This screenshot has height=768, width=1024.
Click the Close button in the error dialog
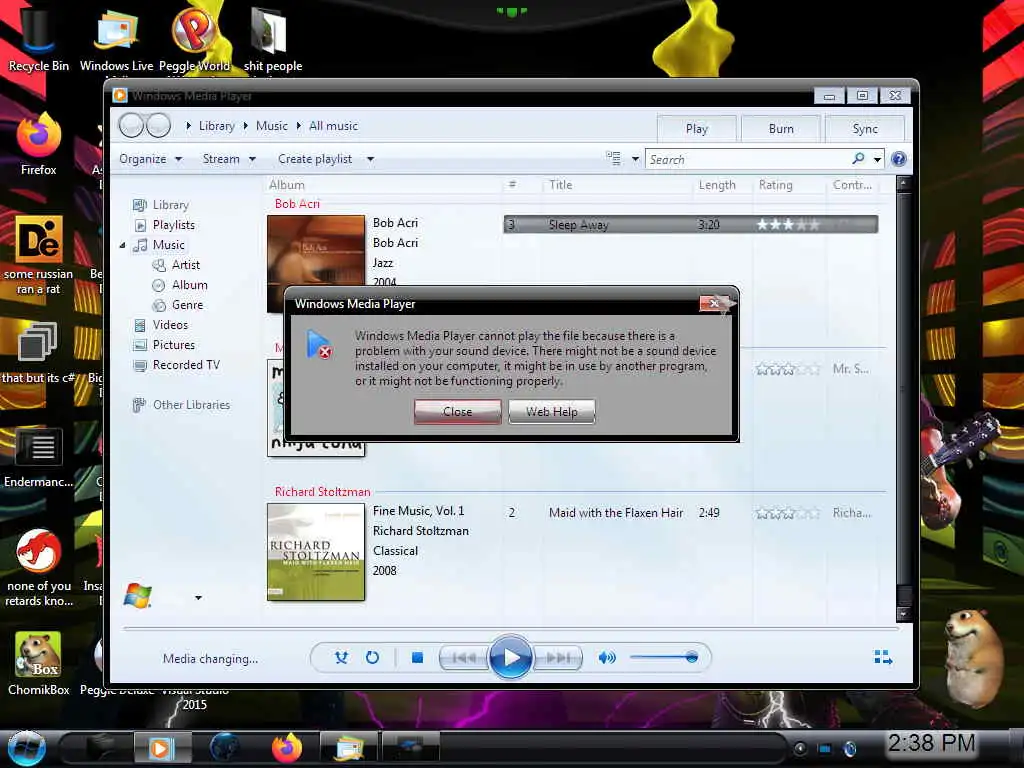point(457,411)
